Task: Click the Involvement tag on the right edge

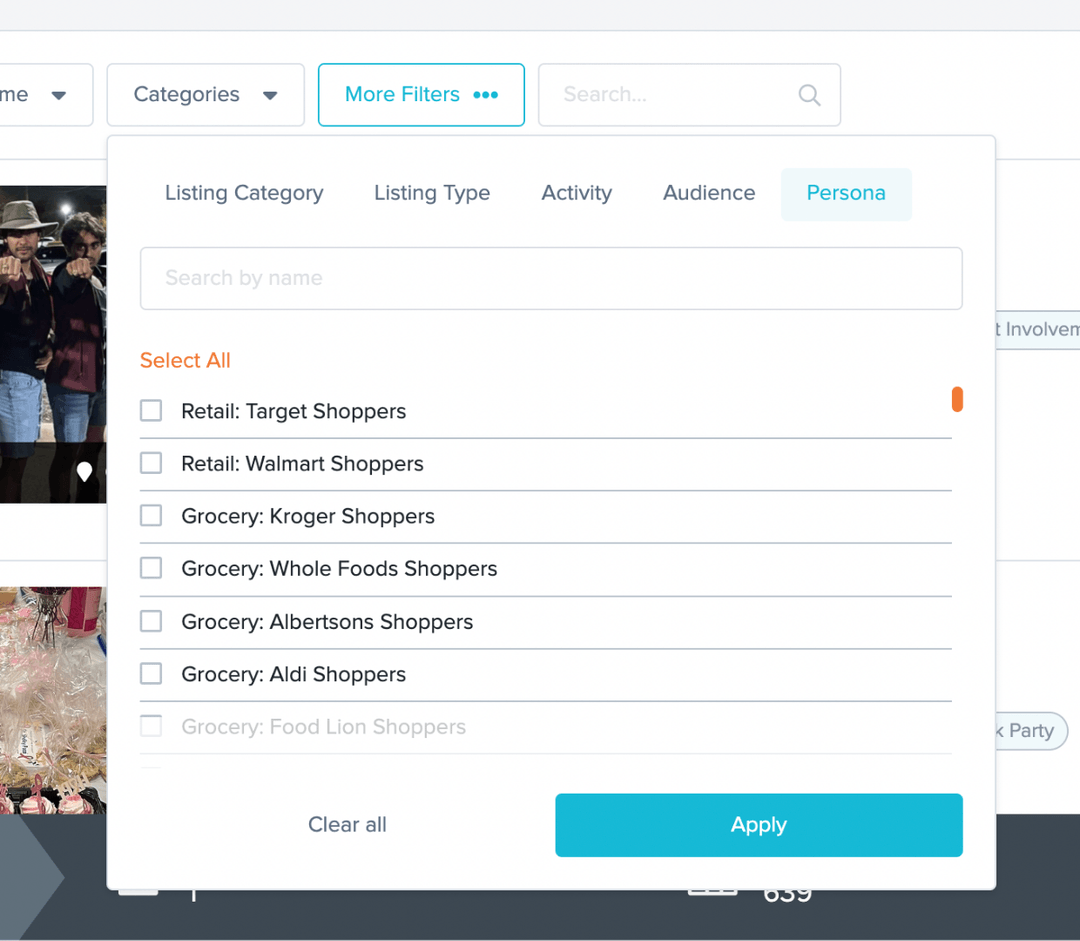Action: point(1040,329)
